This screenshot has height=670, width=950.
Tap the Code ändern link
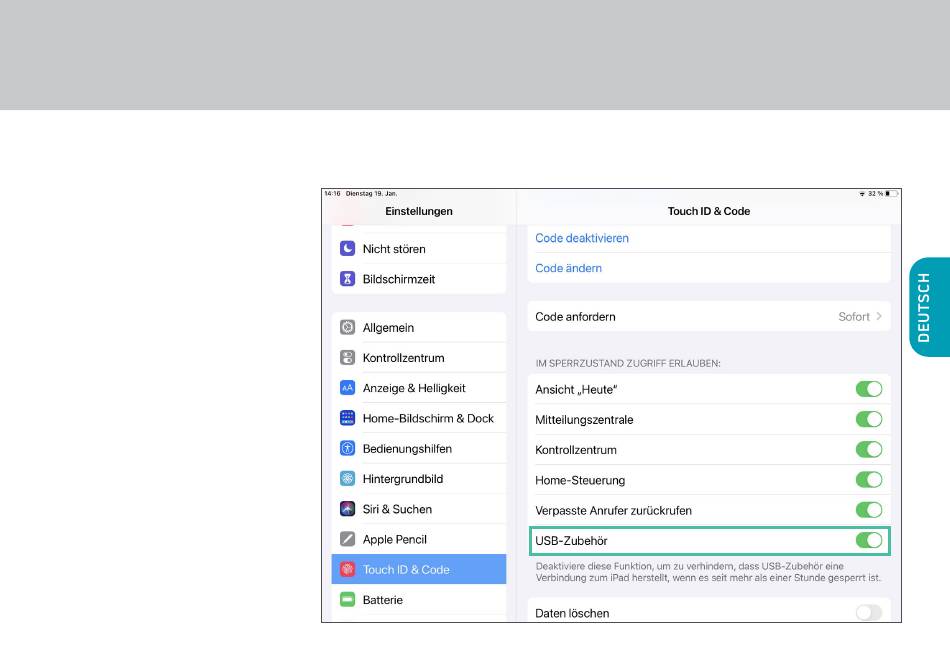click(x=568, y=268)
